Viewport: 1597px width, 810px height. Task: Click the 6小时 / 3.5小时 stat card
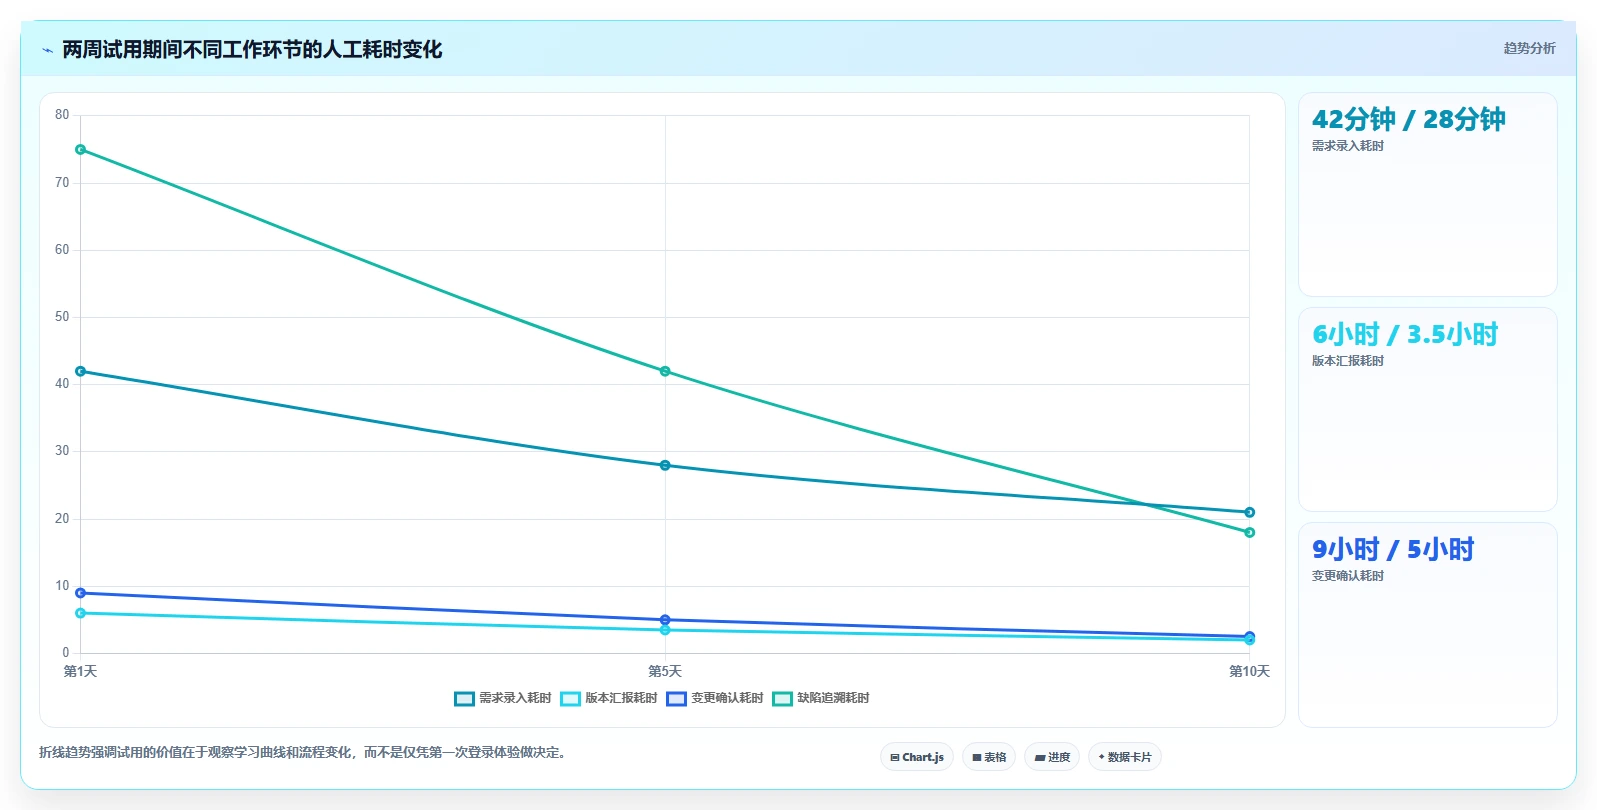coord(1427,410)
